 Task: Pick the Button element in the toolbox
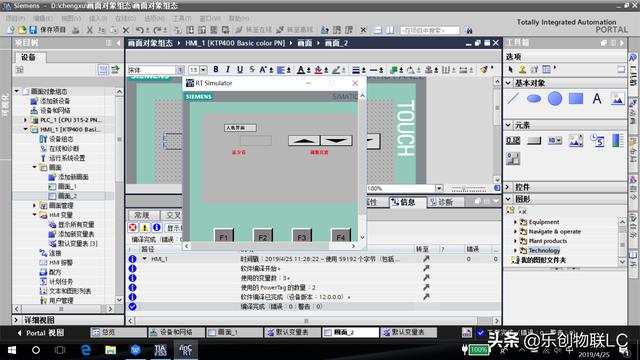tap(534, 140)
